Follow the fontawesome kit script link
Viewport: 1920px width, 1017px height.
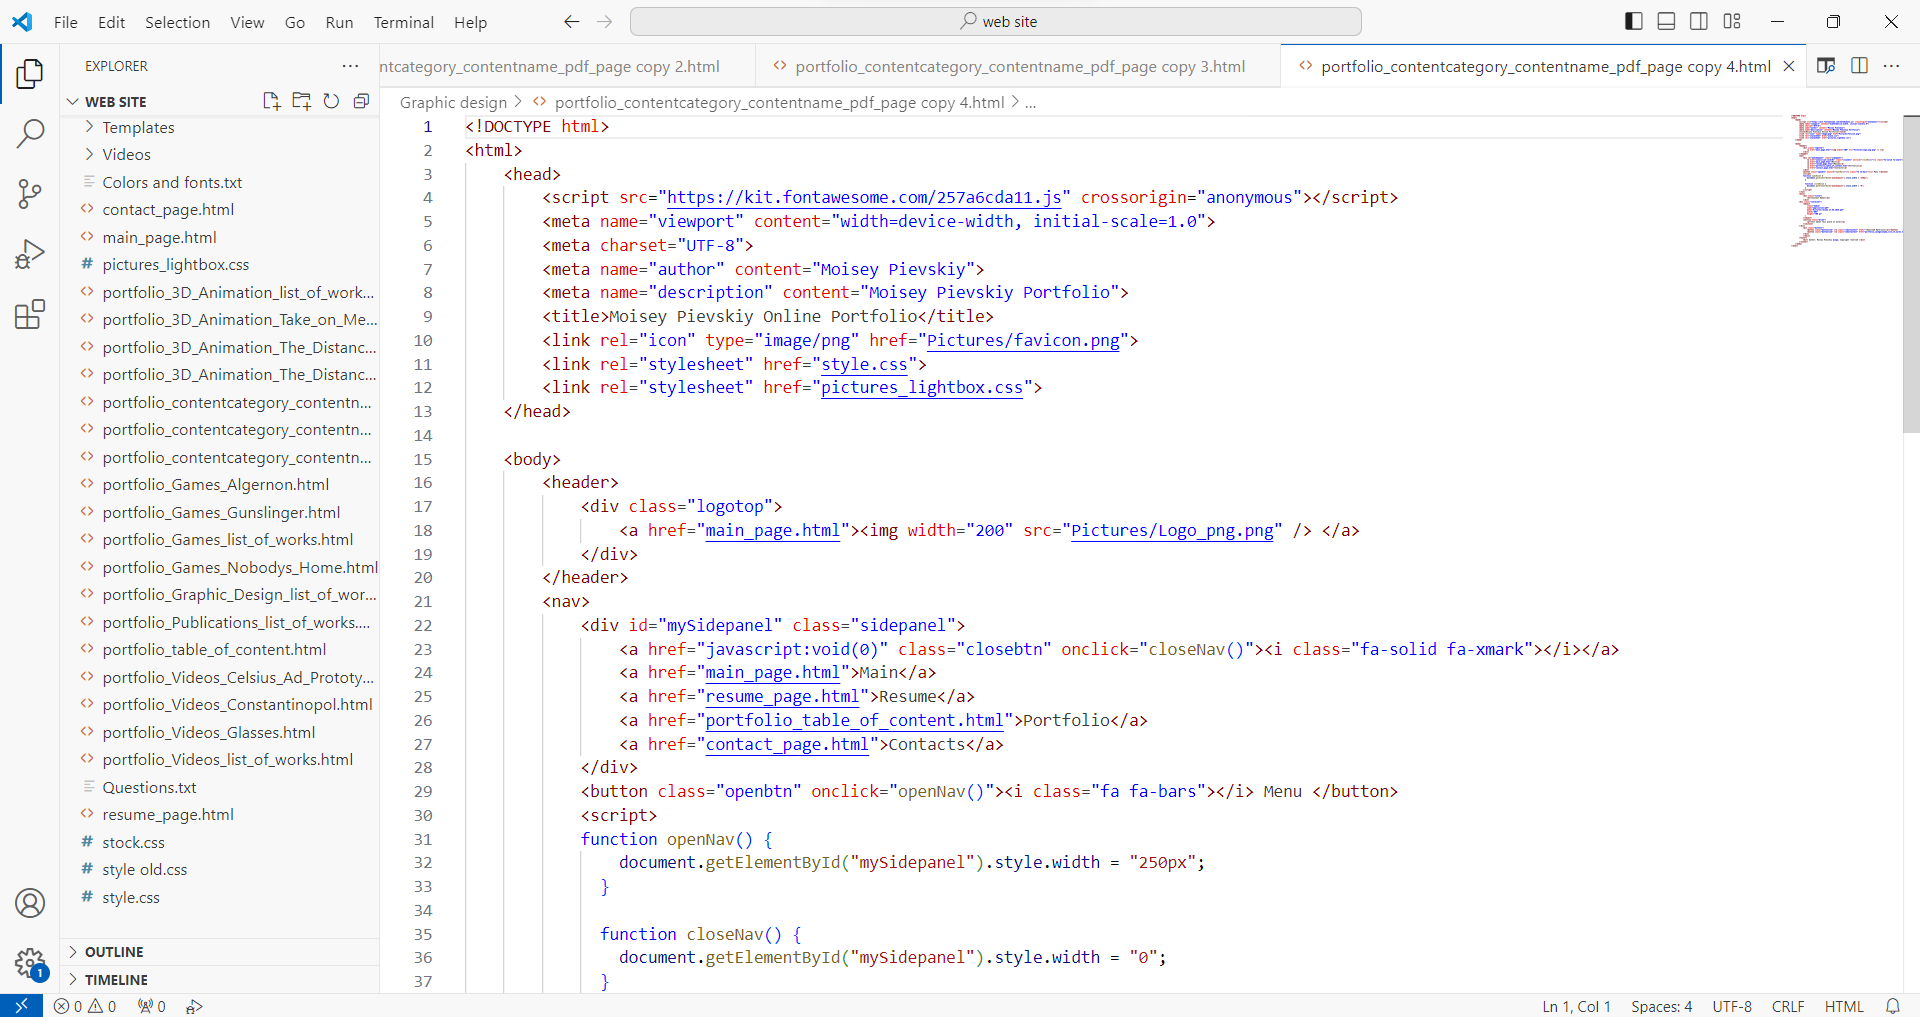864,198
